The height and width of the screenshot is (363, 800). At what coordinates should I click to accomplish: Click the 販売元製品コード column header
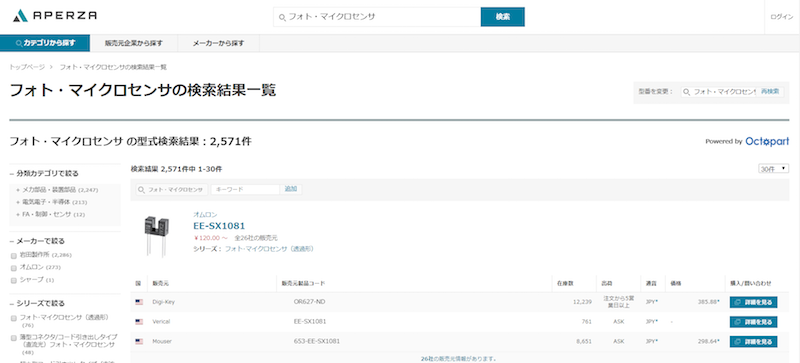(x=303, y=283)
